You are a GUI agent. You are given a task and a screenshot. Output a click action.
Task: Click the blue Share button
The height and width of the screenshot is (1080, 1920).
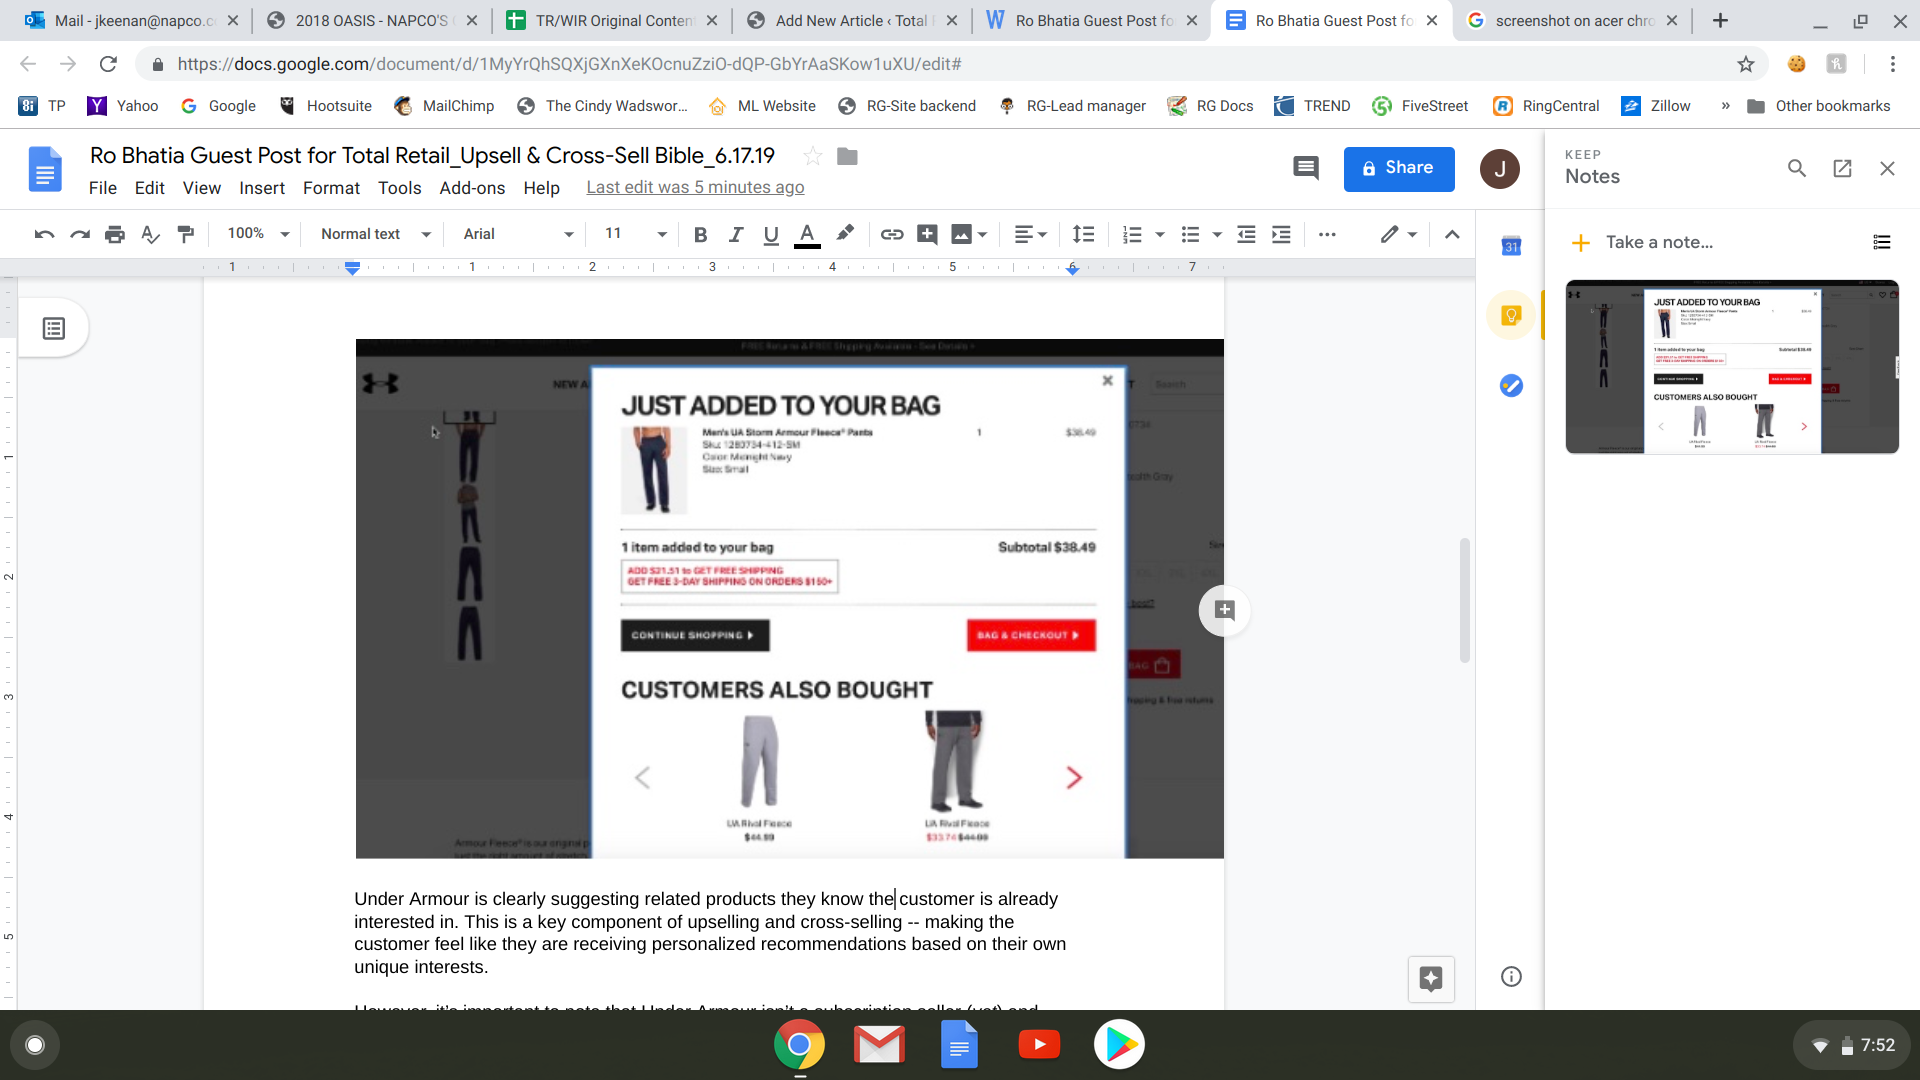[1398, 168]
